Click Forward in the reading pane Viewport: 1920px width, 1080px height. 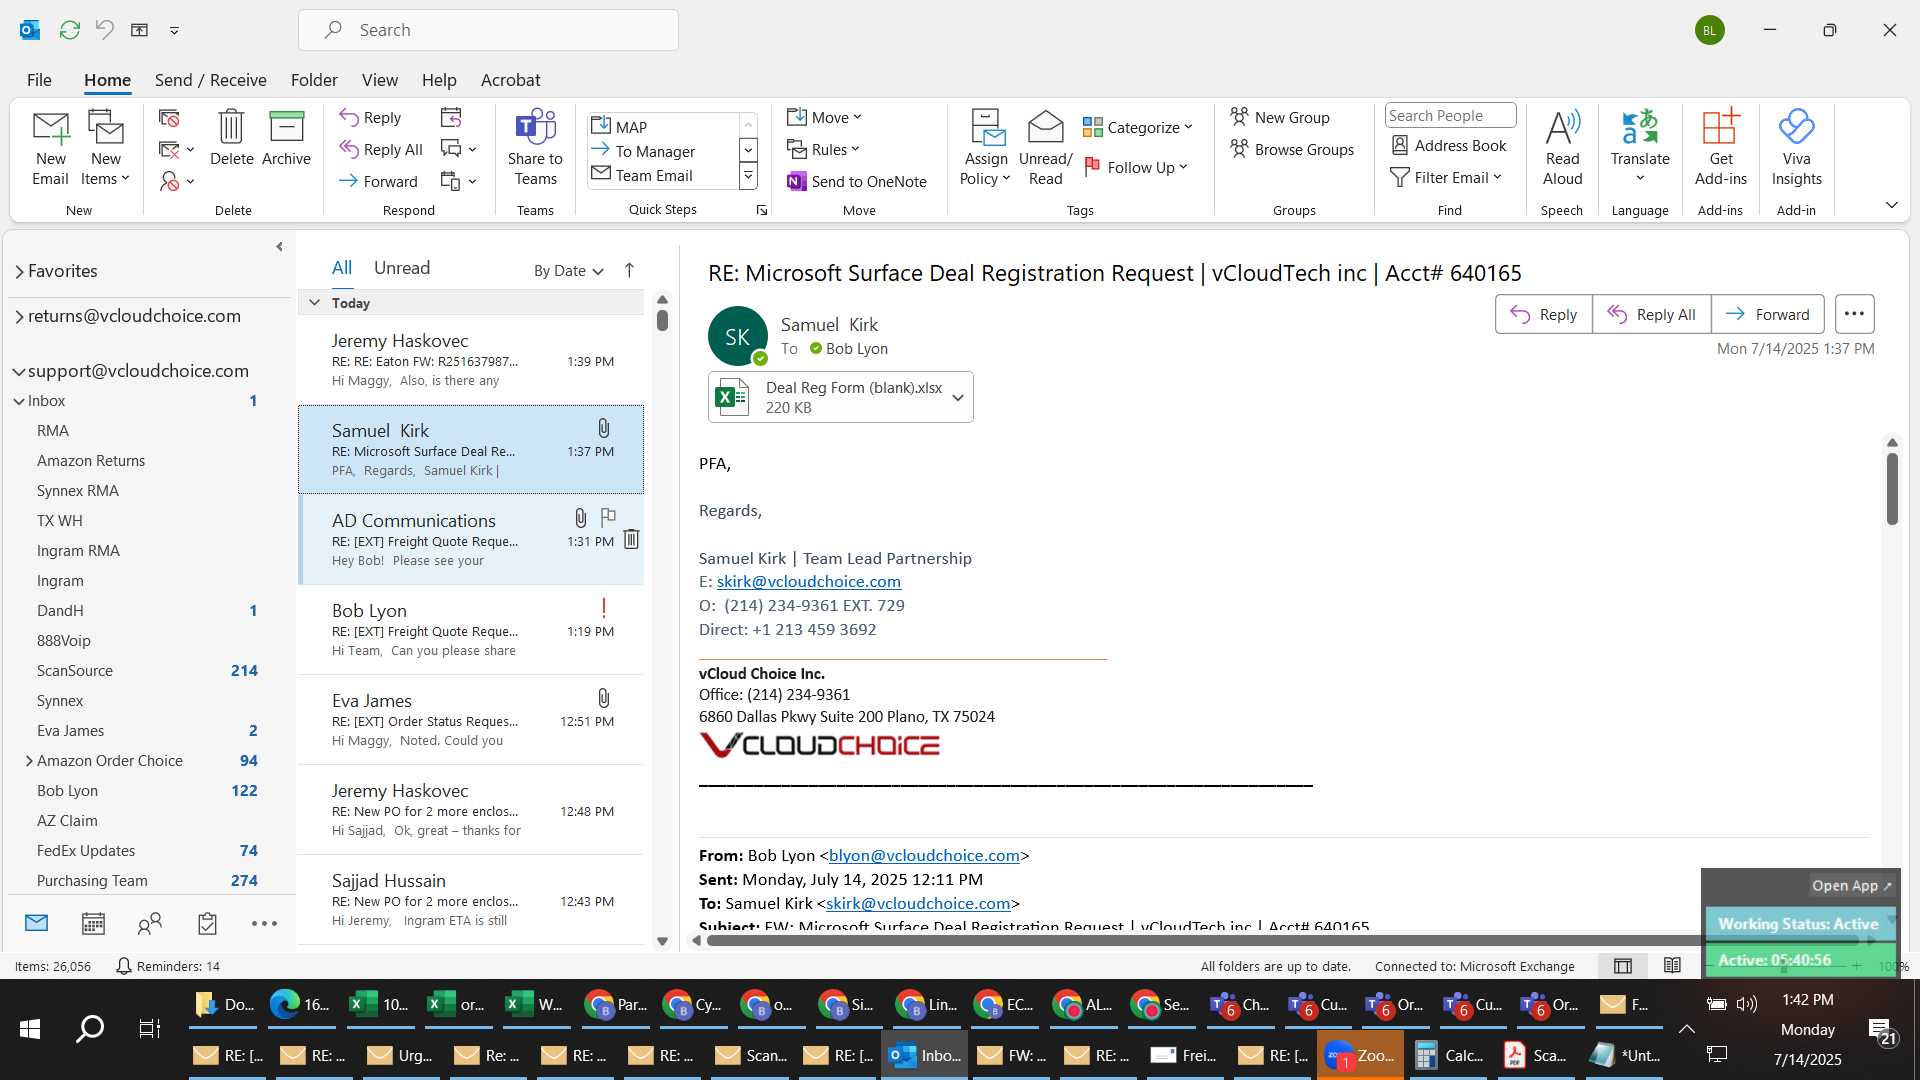click(1767, 314)
